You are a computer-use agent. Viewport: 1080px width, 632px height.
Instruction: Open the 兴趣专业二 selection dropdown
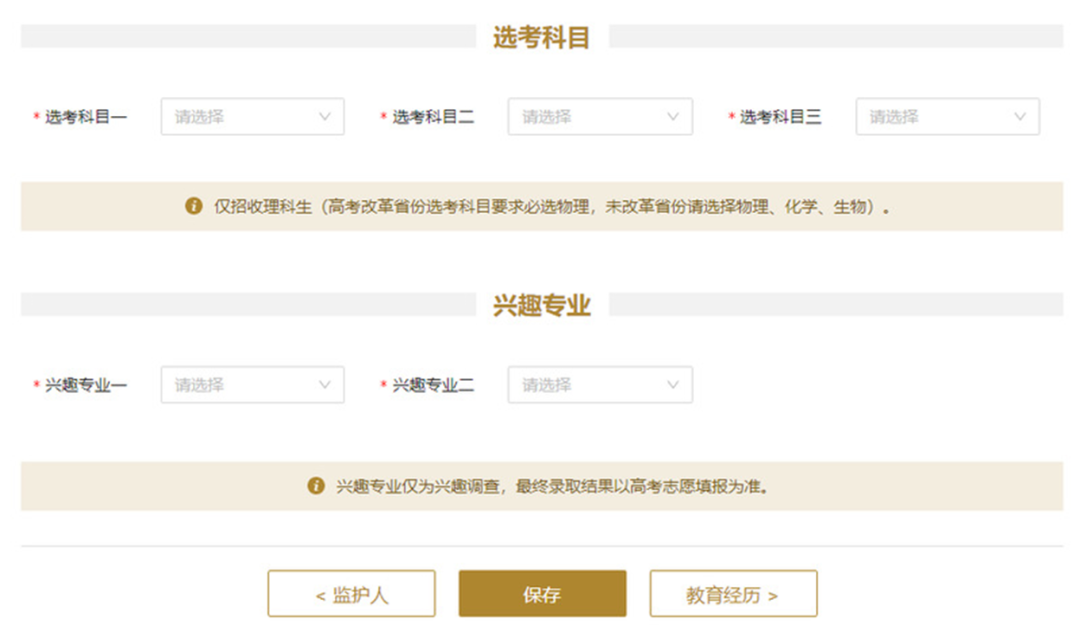point(599,384)
